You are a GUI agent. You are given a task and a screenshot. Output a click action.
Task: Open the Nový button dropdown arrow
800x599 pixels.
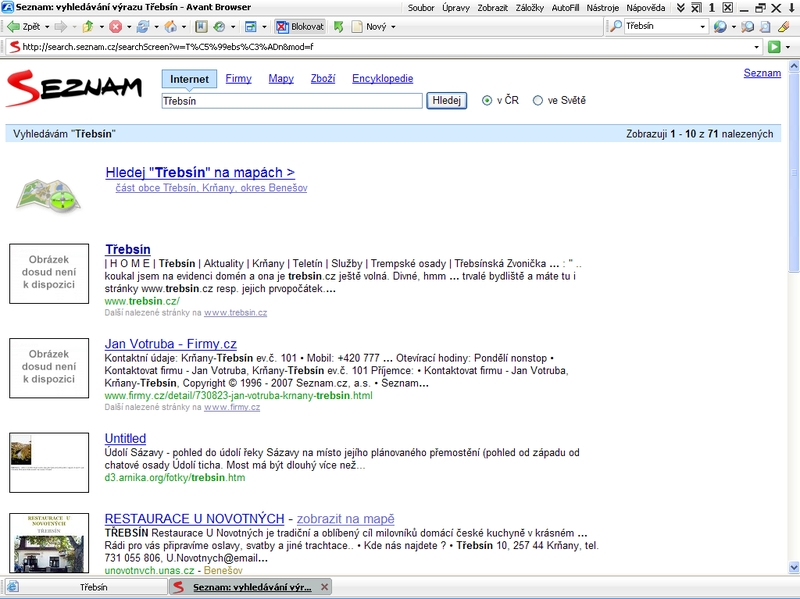393,27
